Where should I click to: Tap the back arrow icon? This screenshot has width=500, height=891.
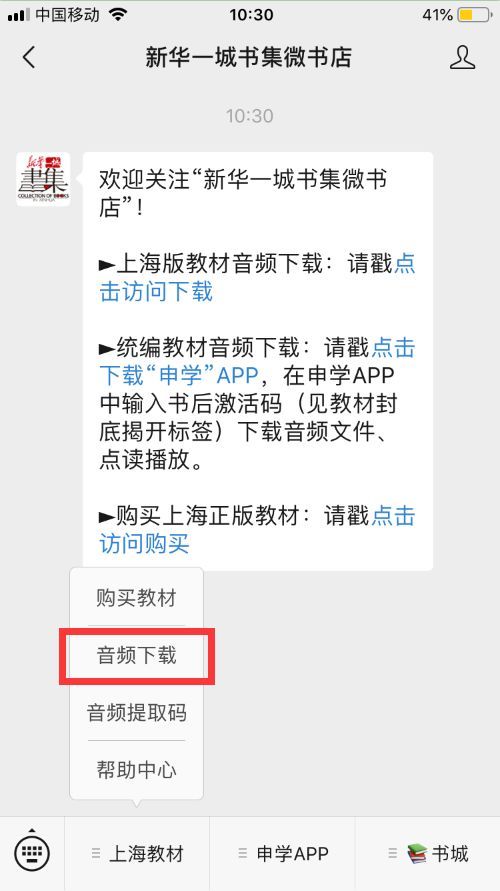29,57
